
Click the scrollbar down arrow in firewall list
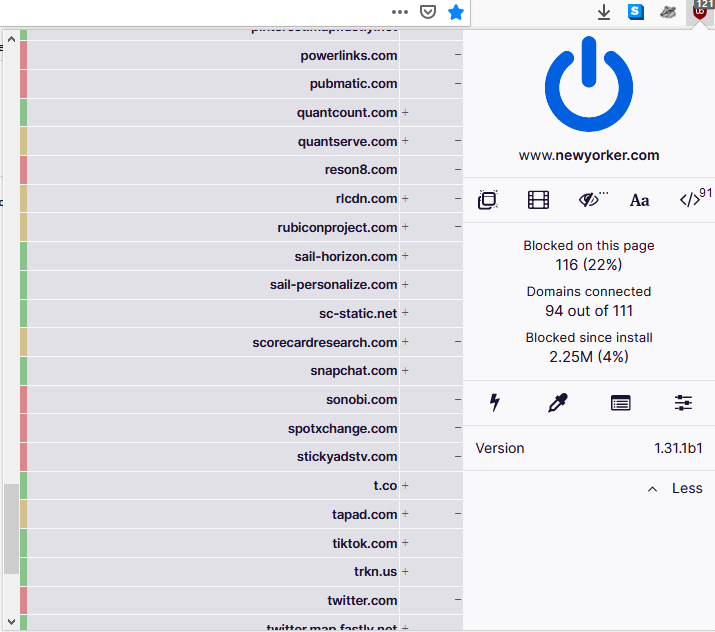tap(11, 622)
